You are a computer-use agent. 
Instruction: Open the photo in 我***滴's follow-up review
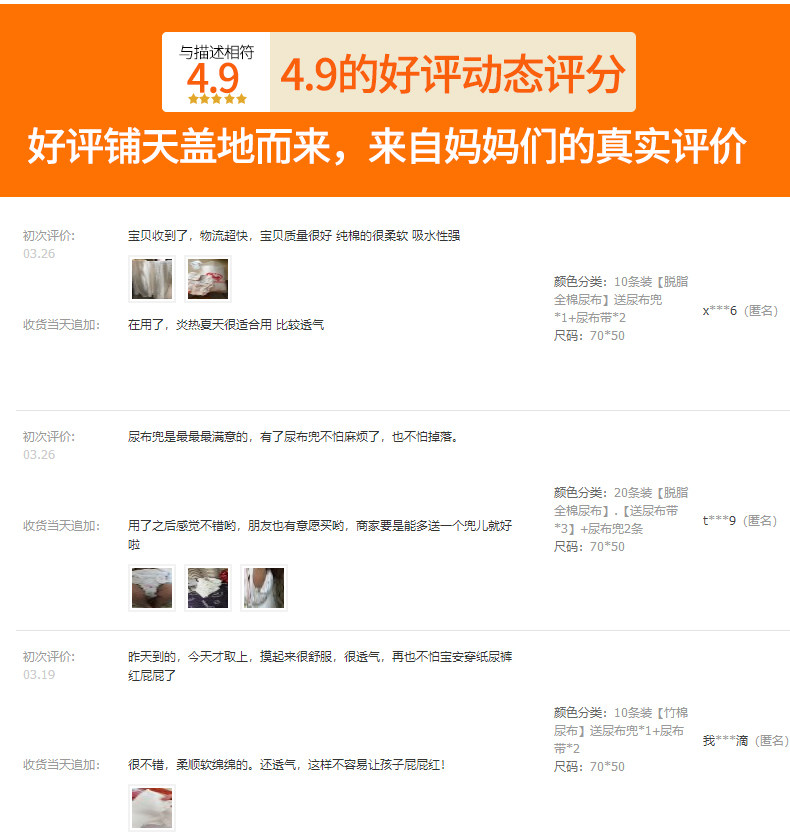tap(152, 808)
